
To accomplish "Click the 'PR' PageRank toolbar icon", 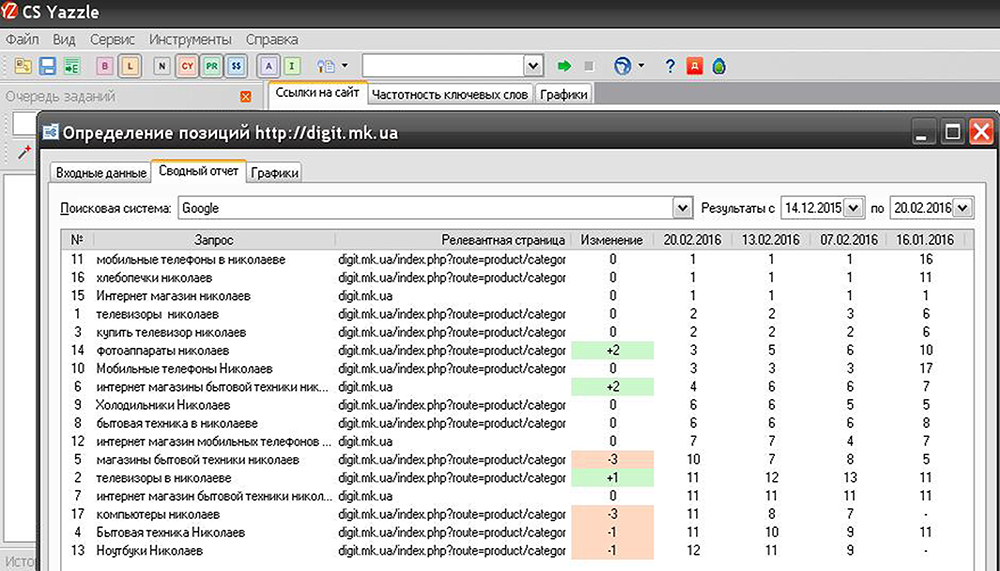I will [x=212, y=66].
